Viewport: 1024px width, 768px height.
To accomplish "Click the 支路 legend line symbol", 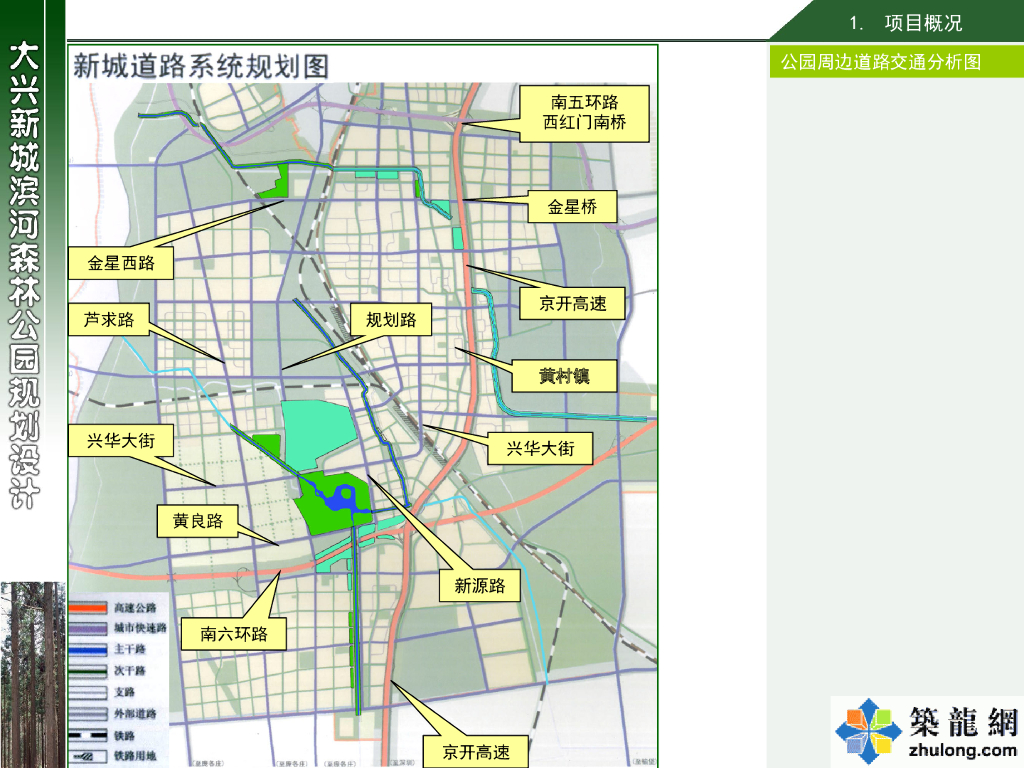I will click(x=88, y=692).
